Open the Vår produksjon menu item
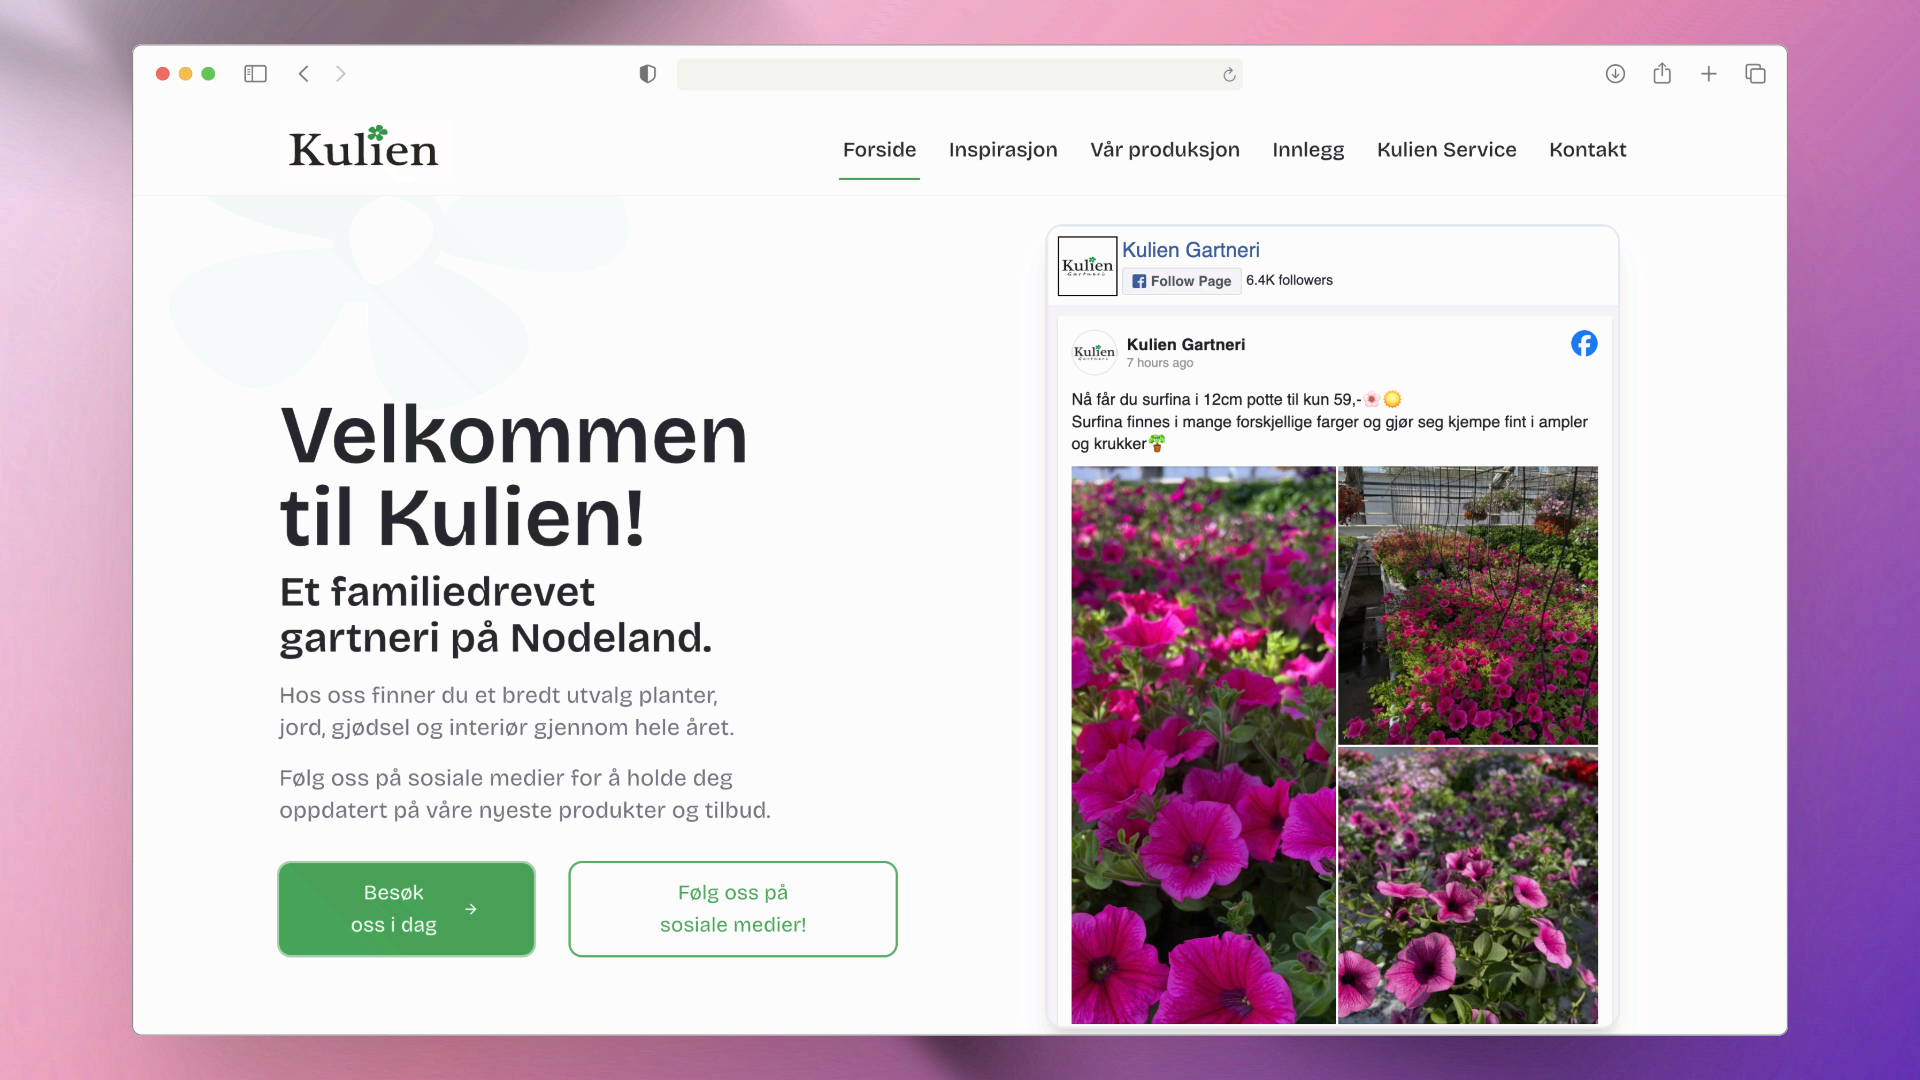This screenshot has height=1080, width=1920. click(1165, 150)
